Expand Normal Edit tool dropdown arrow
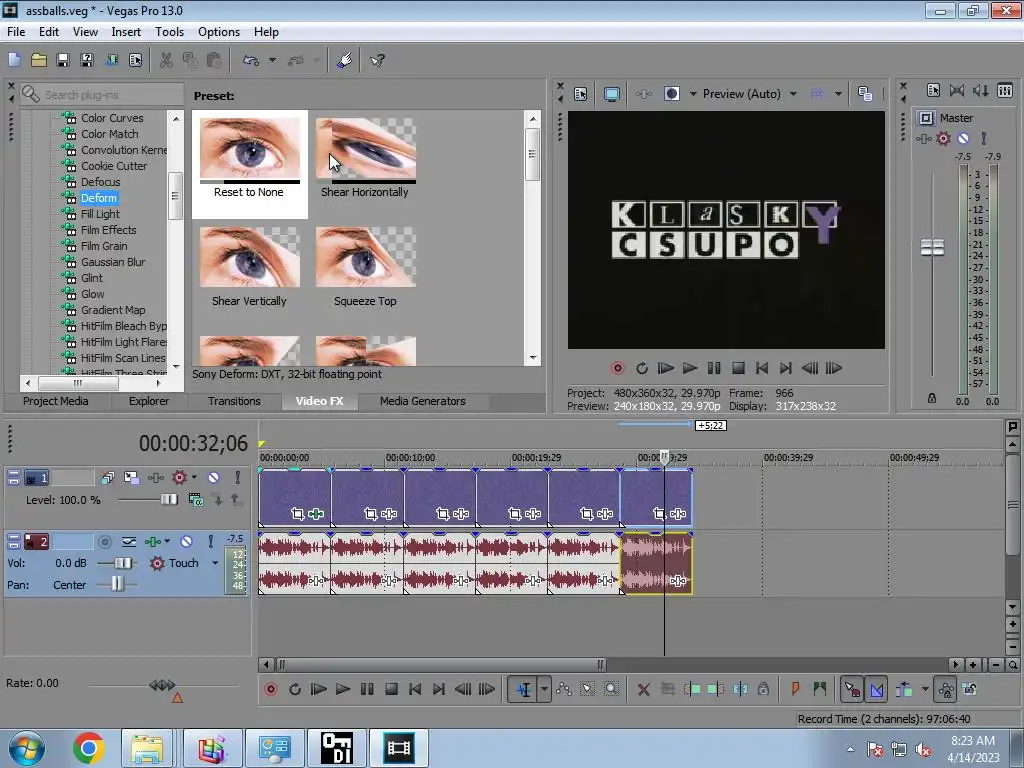Viewport: 1024px width, 768px height. point(544,689)
